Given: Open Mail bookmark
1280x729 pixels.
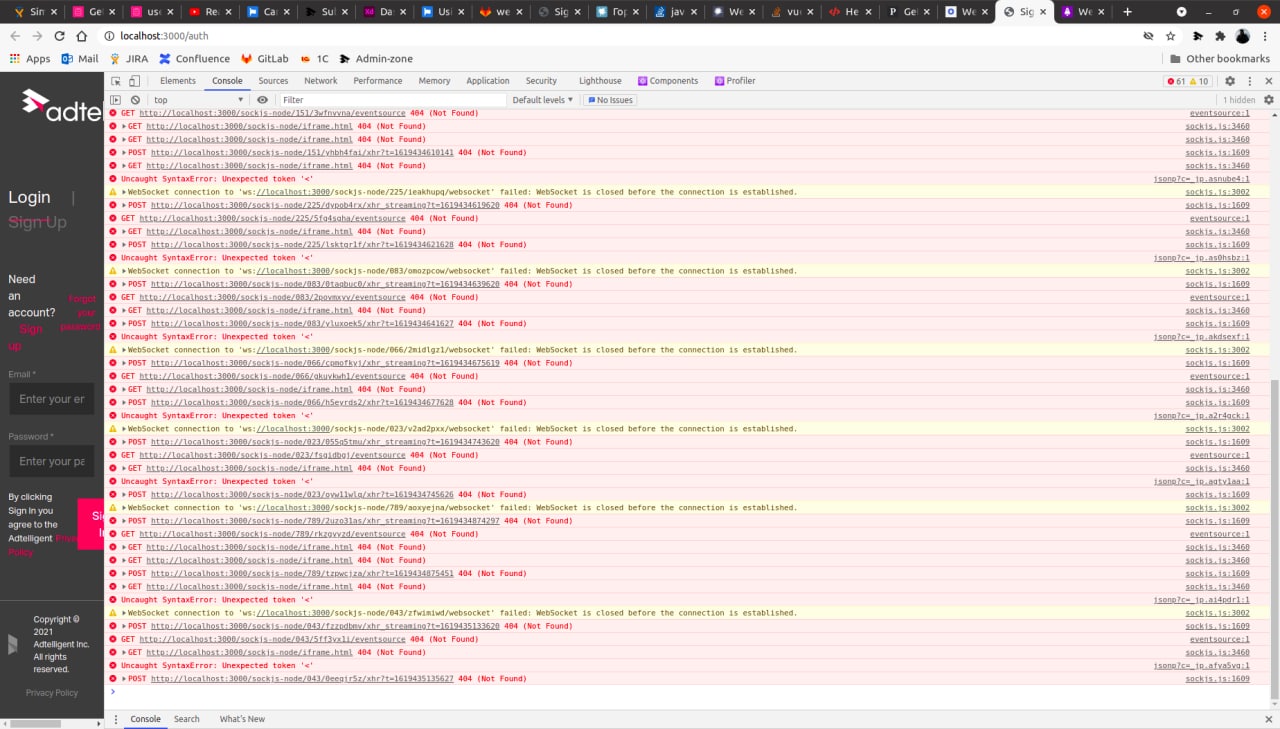Looking at the screenshot, I should [80, 59].
